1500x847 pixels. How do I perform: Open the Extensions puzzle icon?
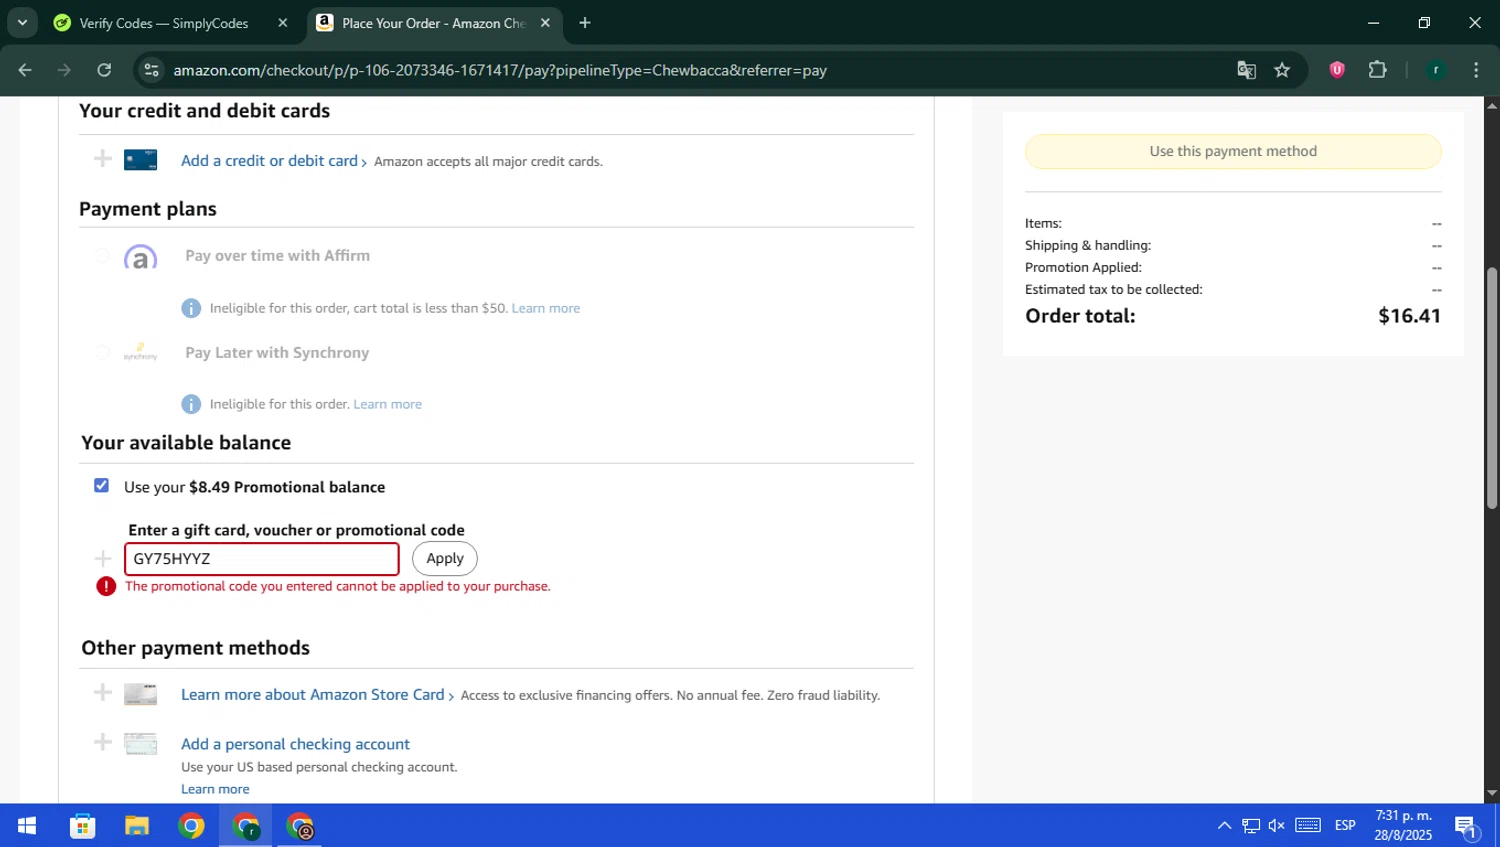1377,70
